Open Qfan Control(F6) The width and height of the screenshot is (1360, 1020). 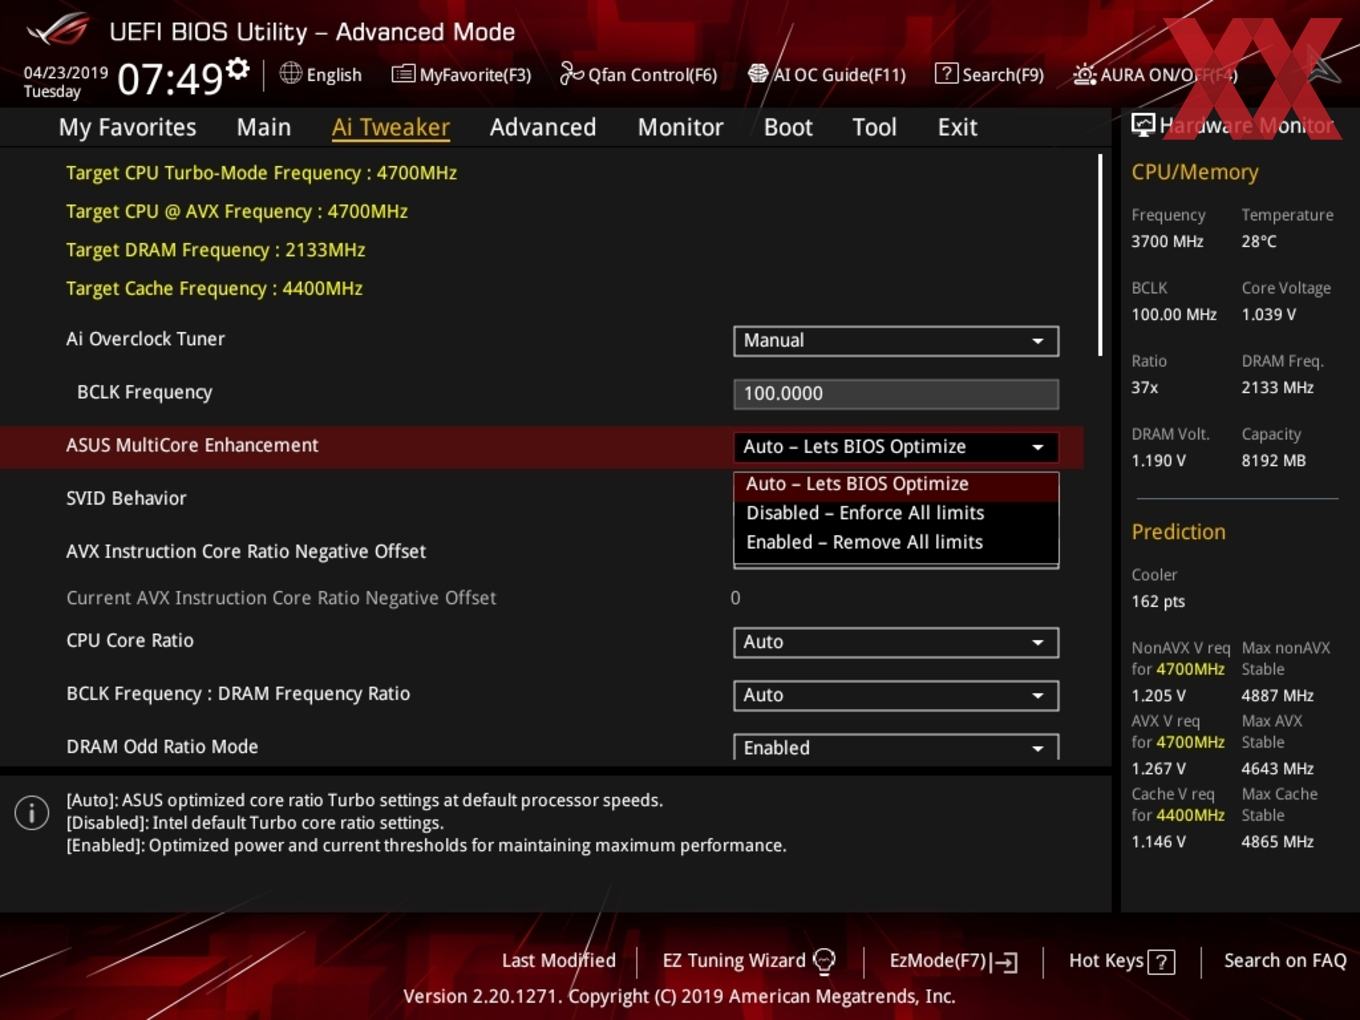tap(638, 74)
